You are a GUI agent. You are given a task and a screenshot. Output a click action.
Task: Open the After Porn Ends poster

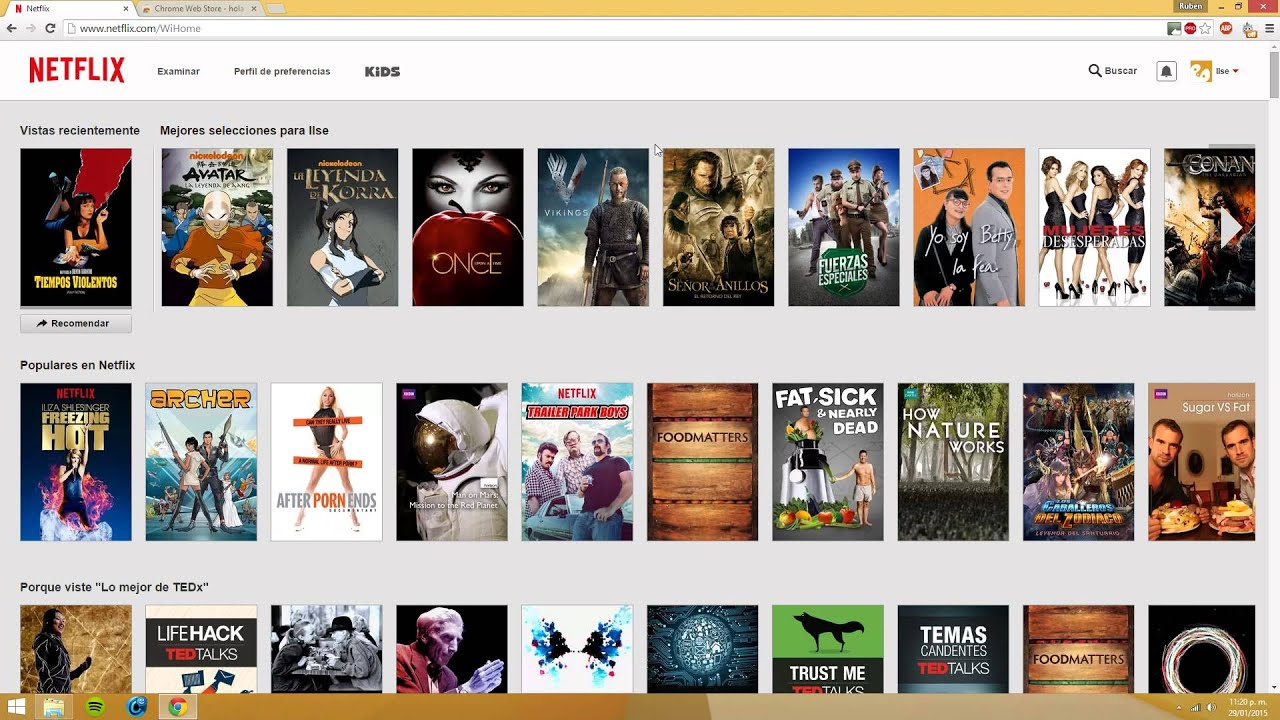pos(326,462)
